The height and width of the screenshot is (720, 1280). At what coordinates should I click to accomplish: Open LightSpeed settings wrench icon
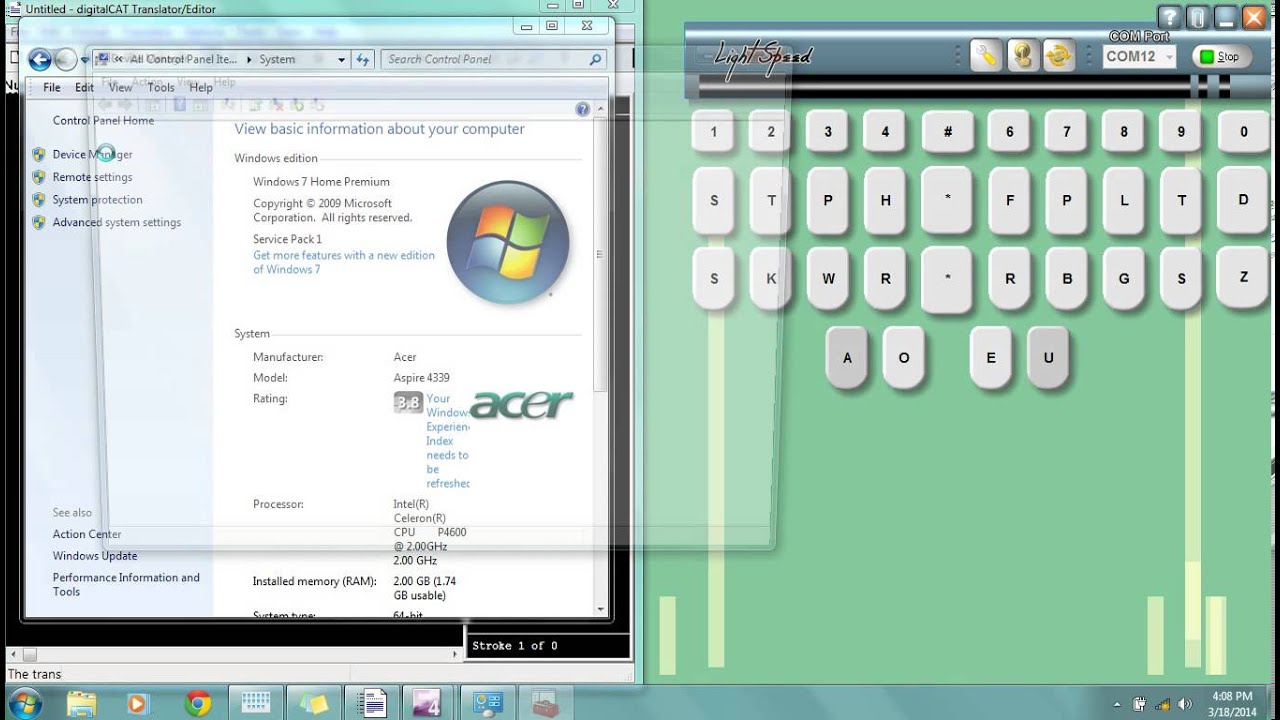click(986, 56)
